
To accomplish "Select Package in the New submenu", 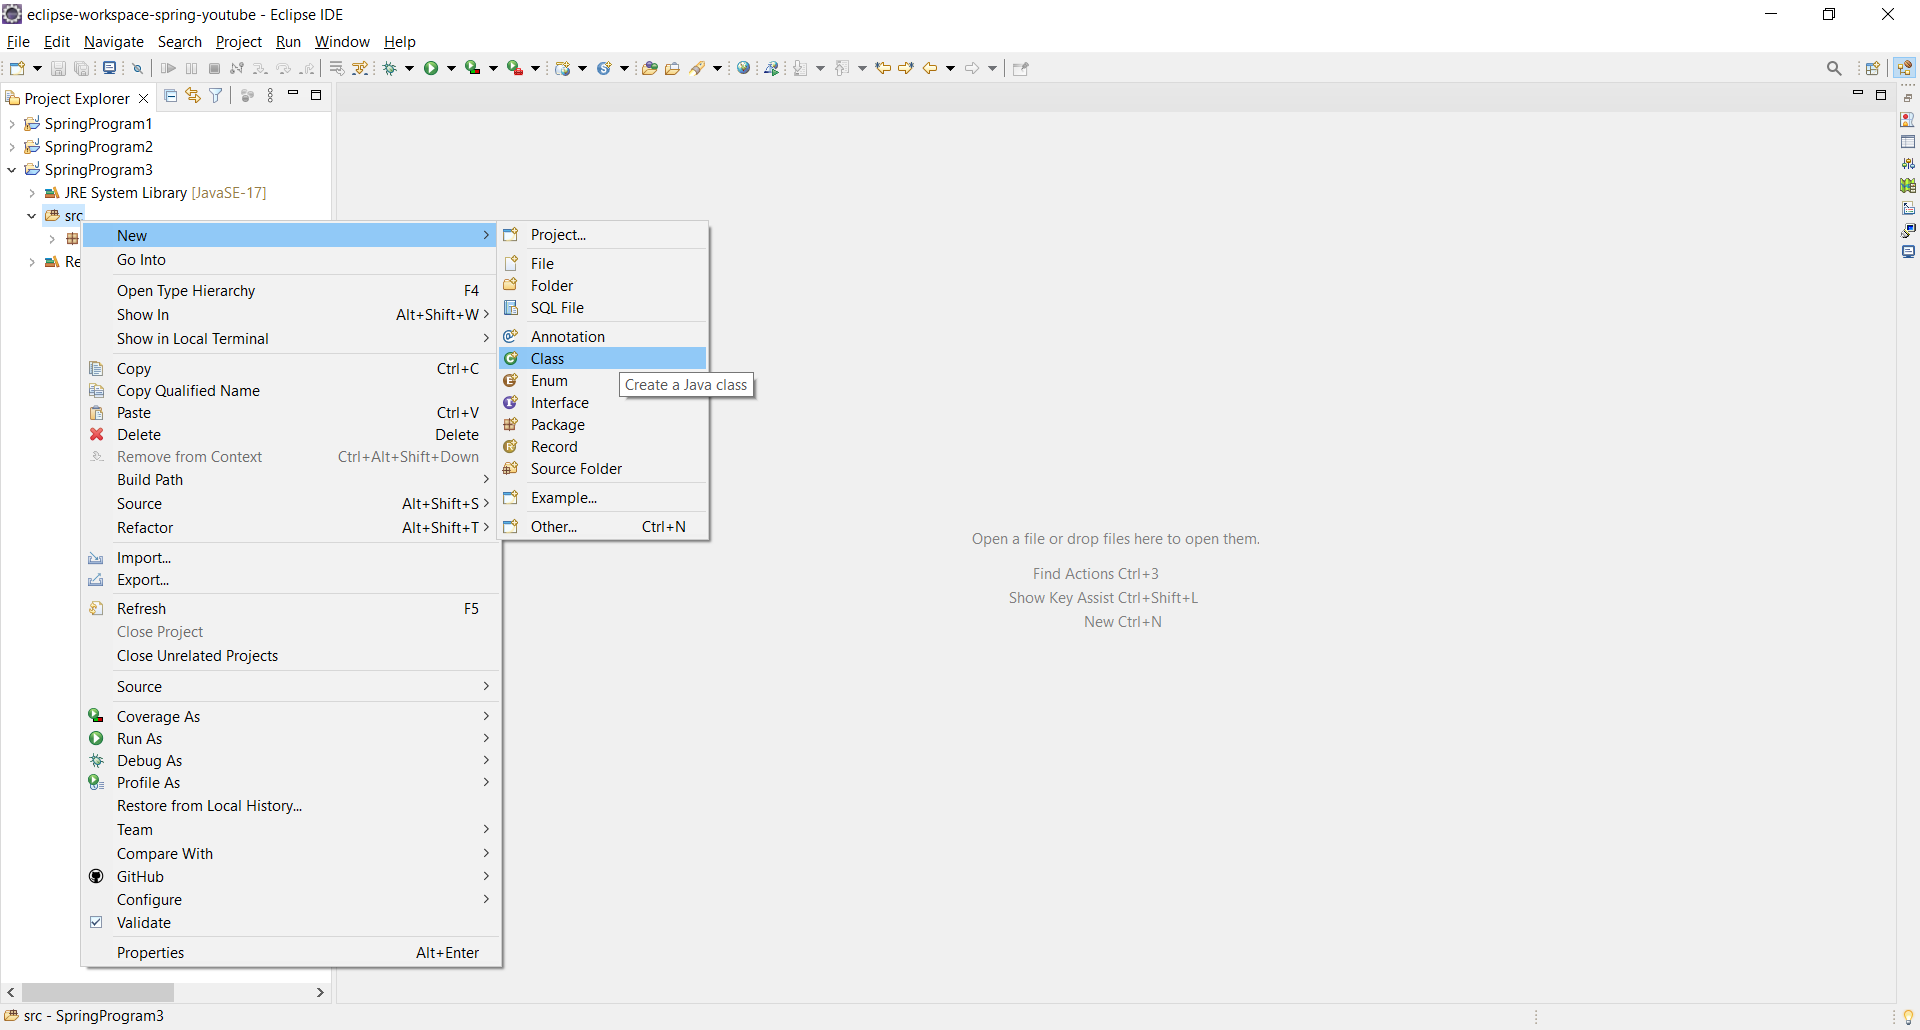I will click(x=603, y=424).
